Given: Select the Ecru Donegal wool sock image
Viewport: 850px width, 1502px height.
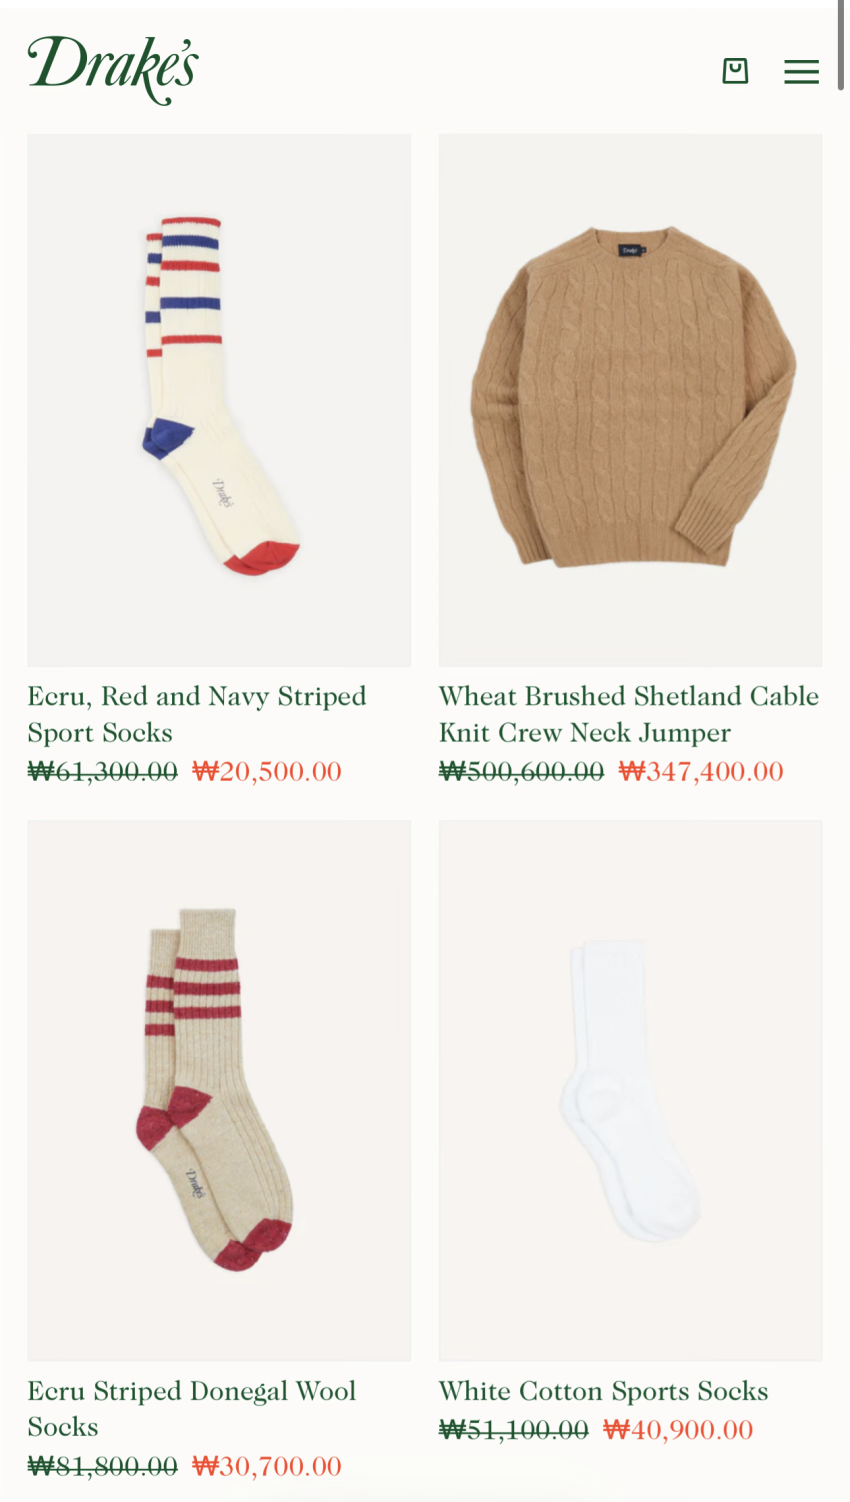Looking at the screenshot, I should point(219,1090).
